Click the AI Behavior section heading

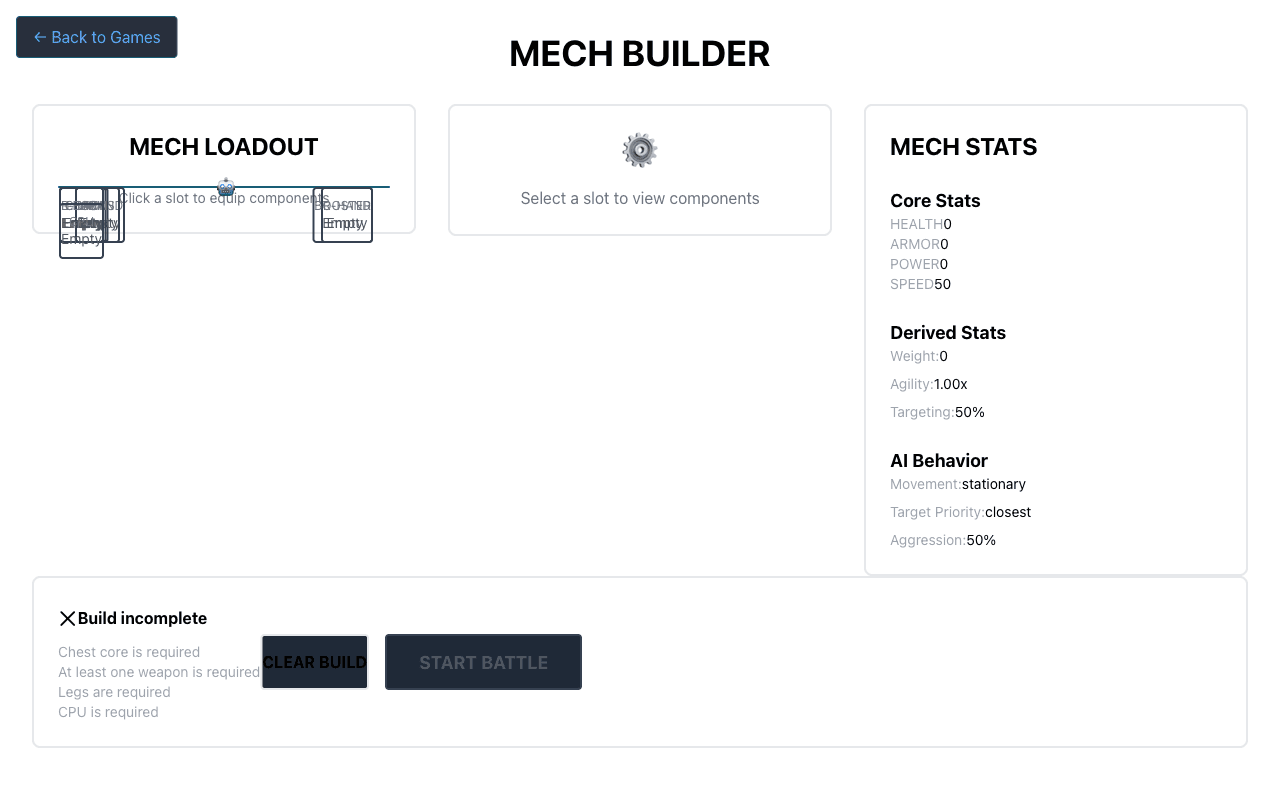(939, 461)
